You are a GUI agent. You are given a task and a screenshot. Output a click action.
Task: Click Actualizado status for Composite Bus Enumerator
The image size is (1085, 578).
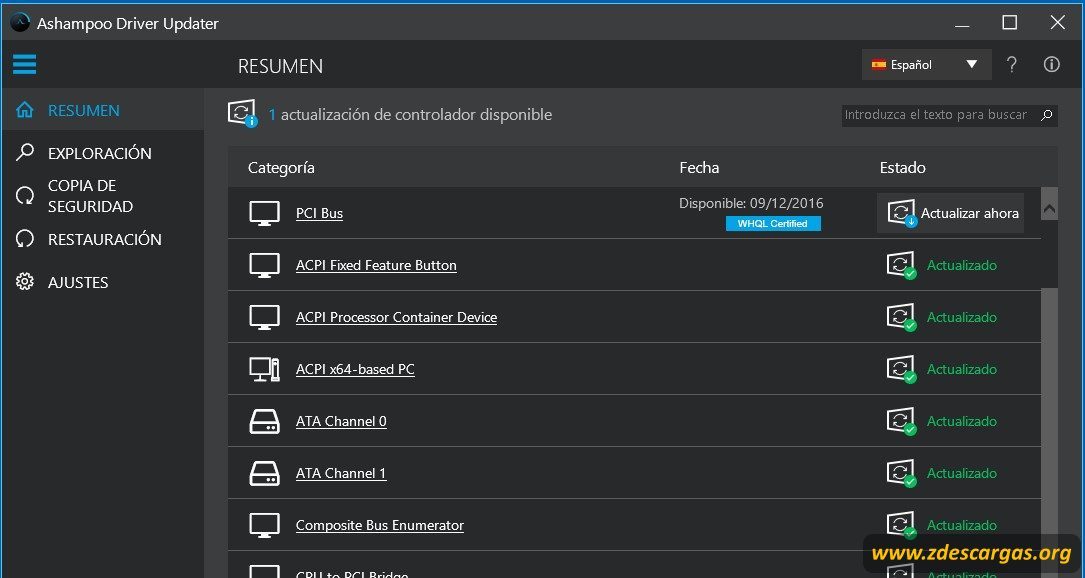(962, 525)
